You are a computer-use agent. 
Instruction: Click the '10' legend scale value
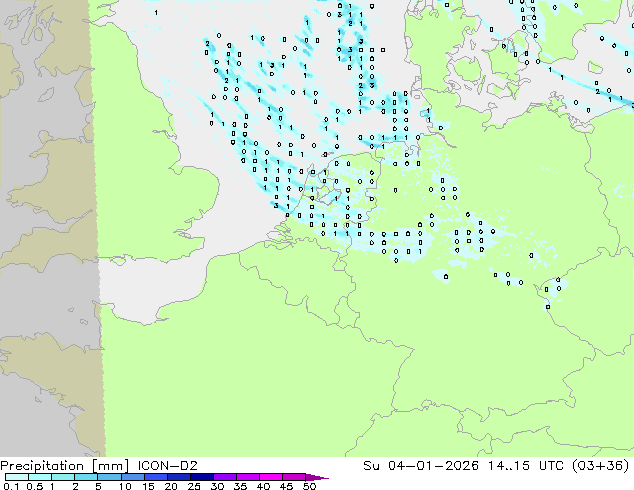coord(125,486)
